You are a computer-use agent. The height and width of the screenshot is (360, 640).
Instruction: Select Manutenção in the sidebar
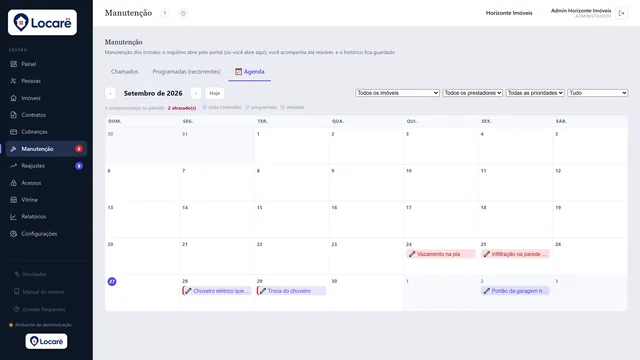pos(46,149)
